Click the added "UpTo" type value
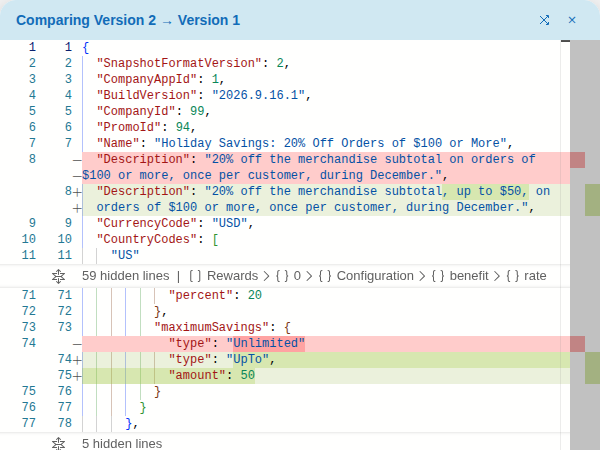This screenshot has width=600, height=450. pyautogui.click(x=248, y=359)
